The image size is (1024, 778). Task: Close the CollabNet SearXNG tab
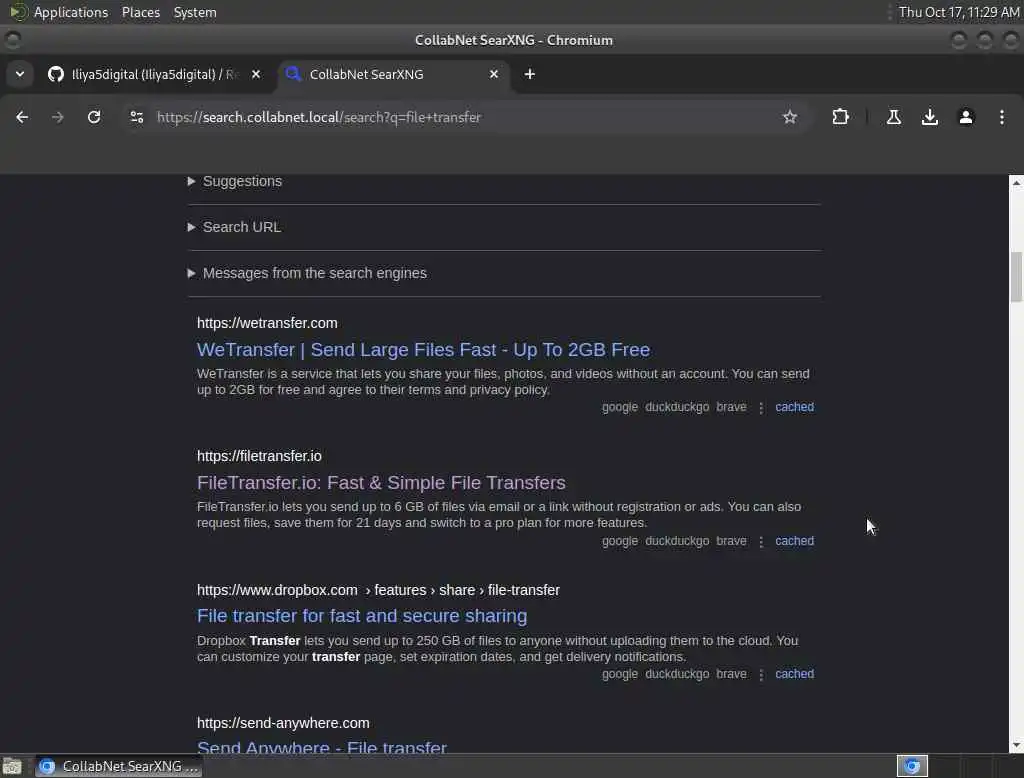(494, 74)
